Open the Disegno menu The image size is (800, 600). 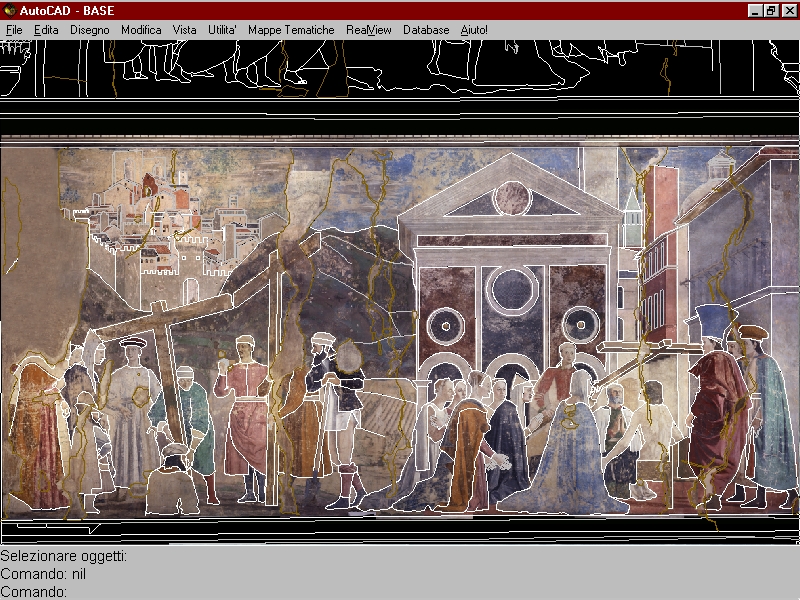click(x=90, y=30)
